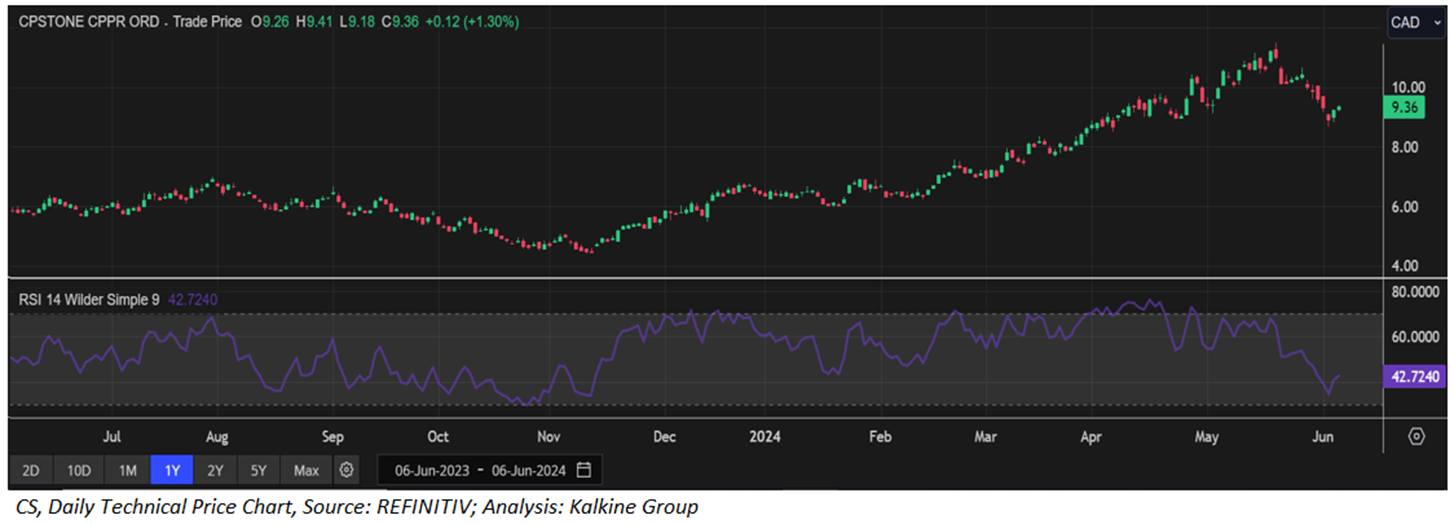1454x524 pixels.
Task: Click the Trade Price label in header
Action: coord(209,21)
